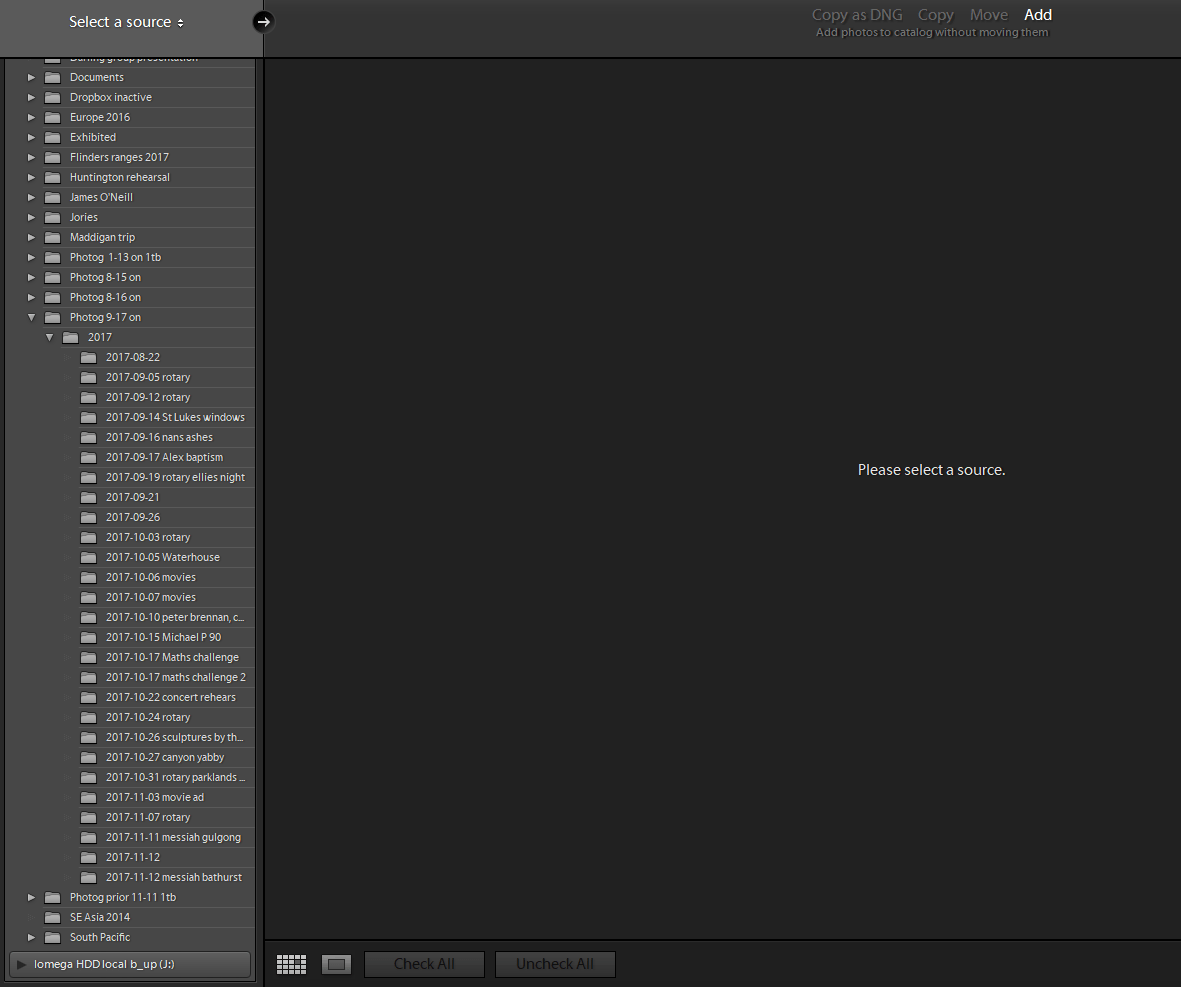Screen dimensions: 1181x987
Task: Click the arrow to collapse the source panel
Action: click(x=262, y=21)
